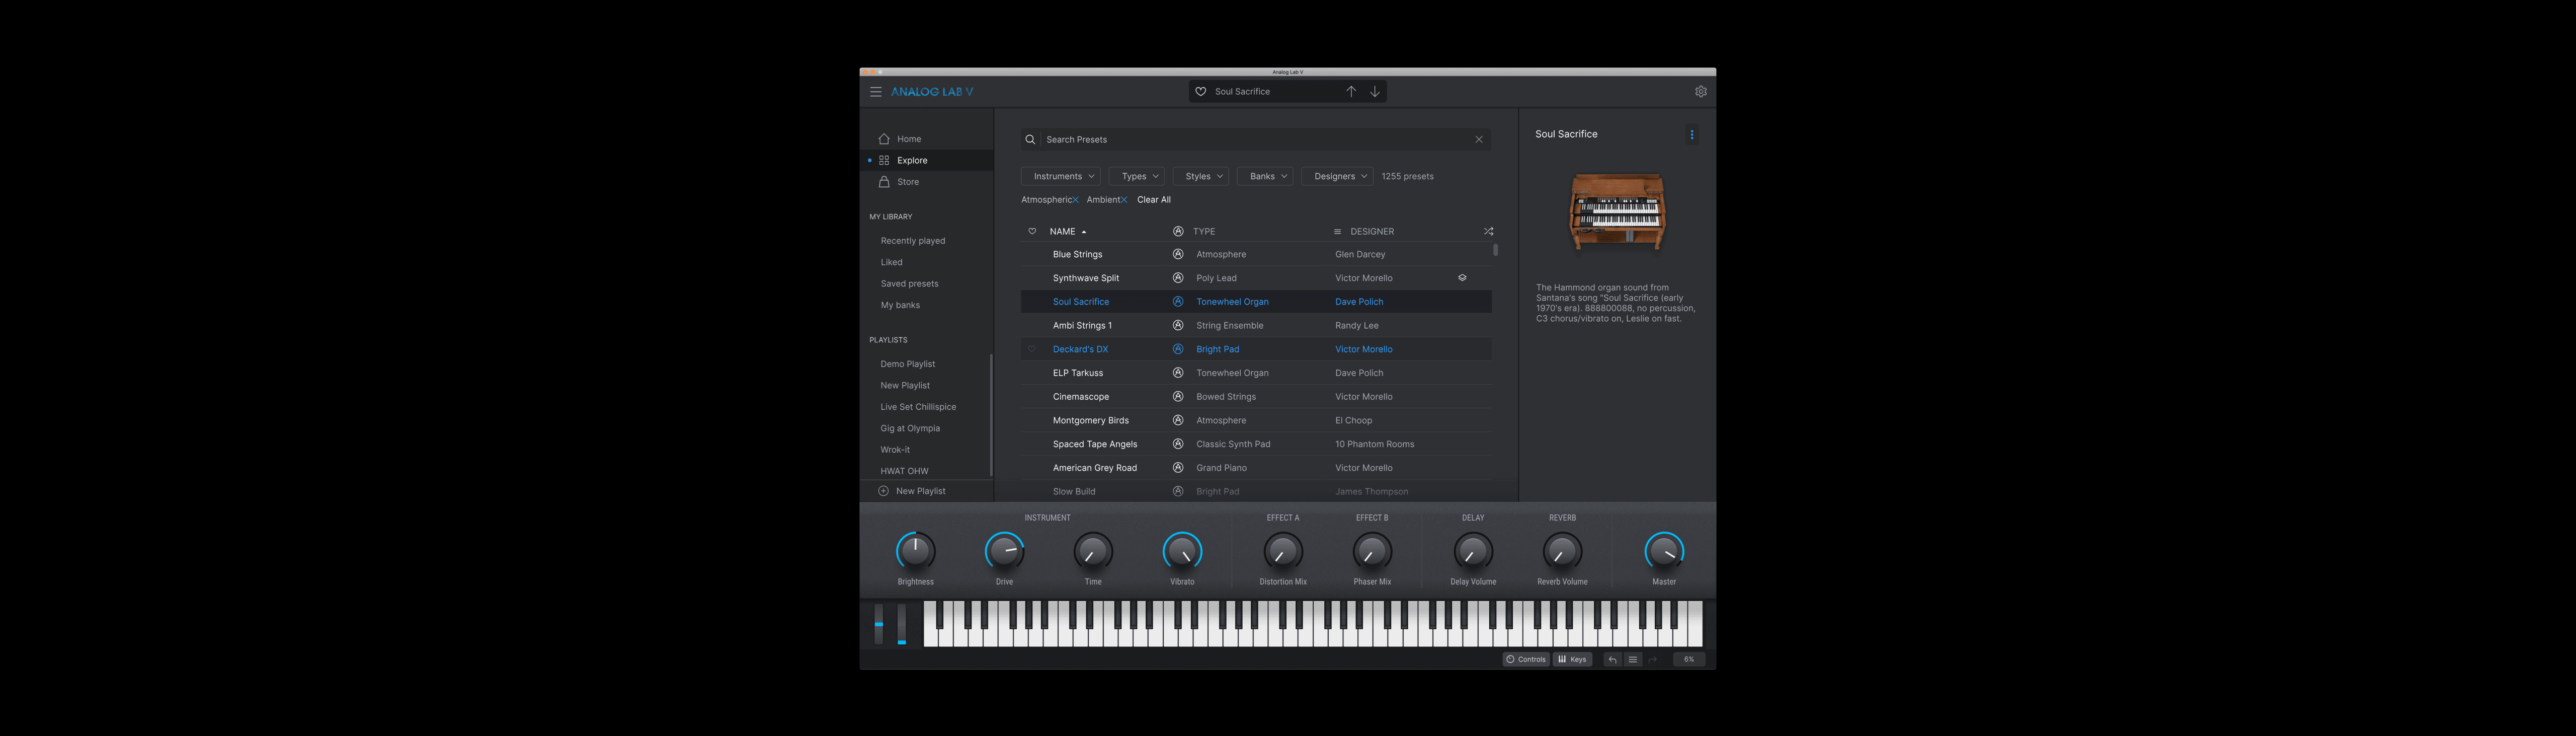Viewport: 2576px width, 736px height.
Task: Click the search magnifier in the preset search bar
Action: coord(1030,139)
